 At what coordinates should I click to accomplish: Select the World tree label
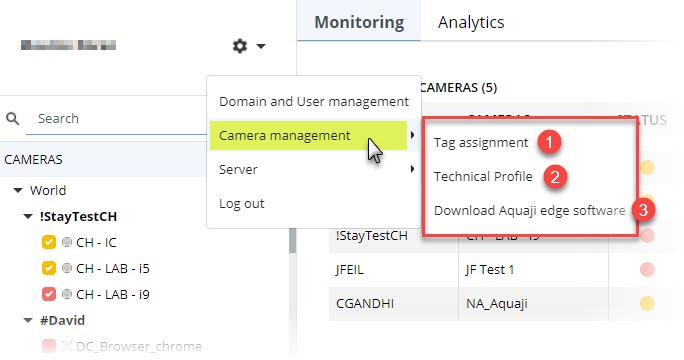click(48, 190)
